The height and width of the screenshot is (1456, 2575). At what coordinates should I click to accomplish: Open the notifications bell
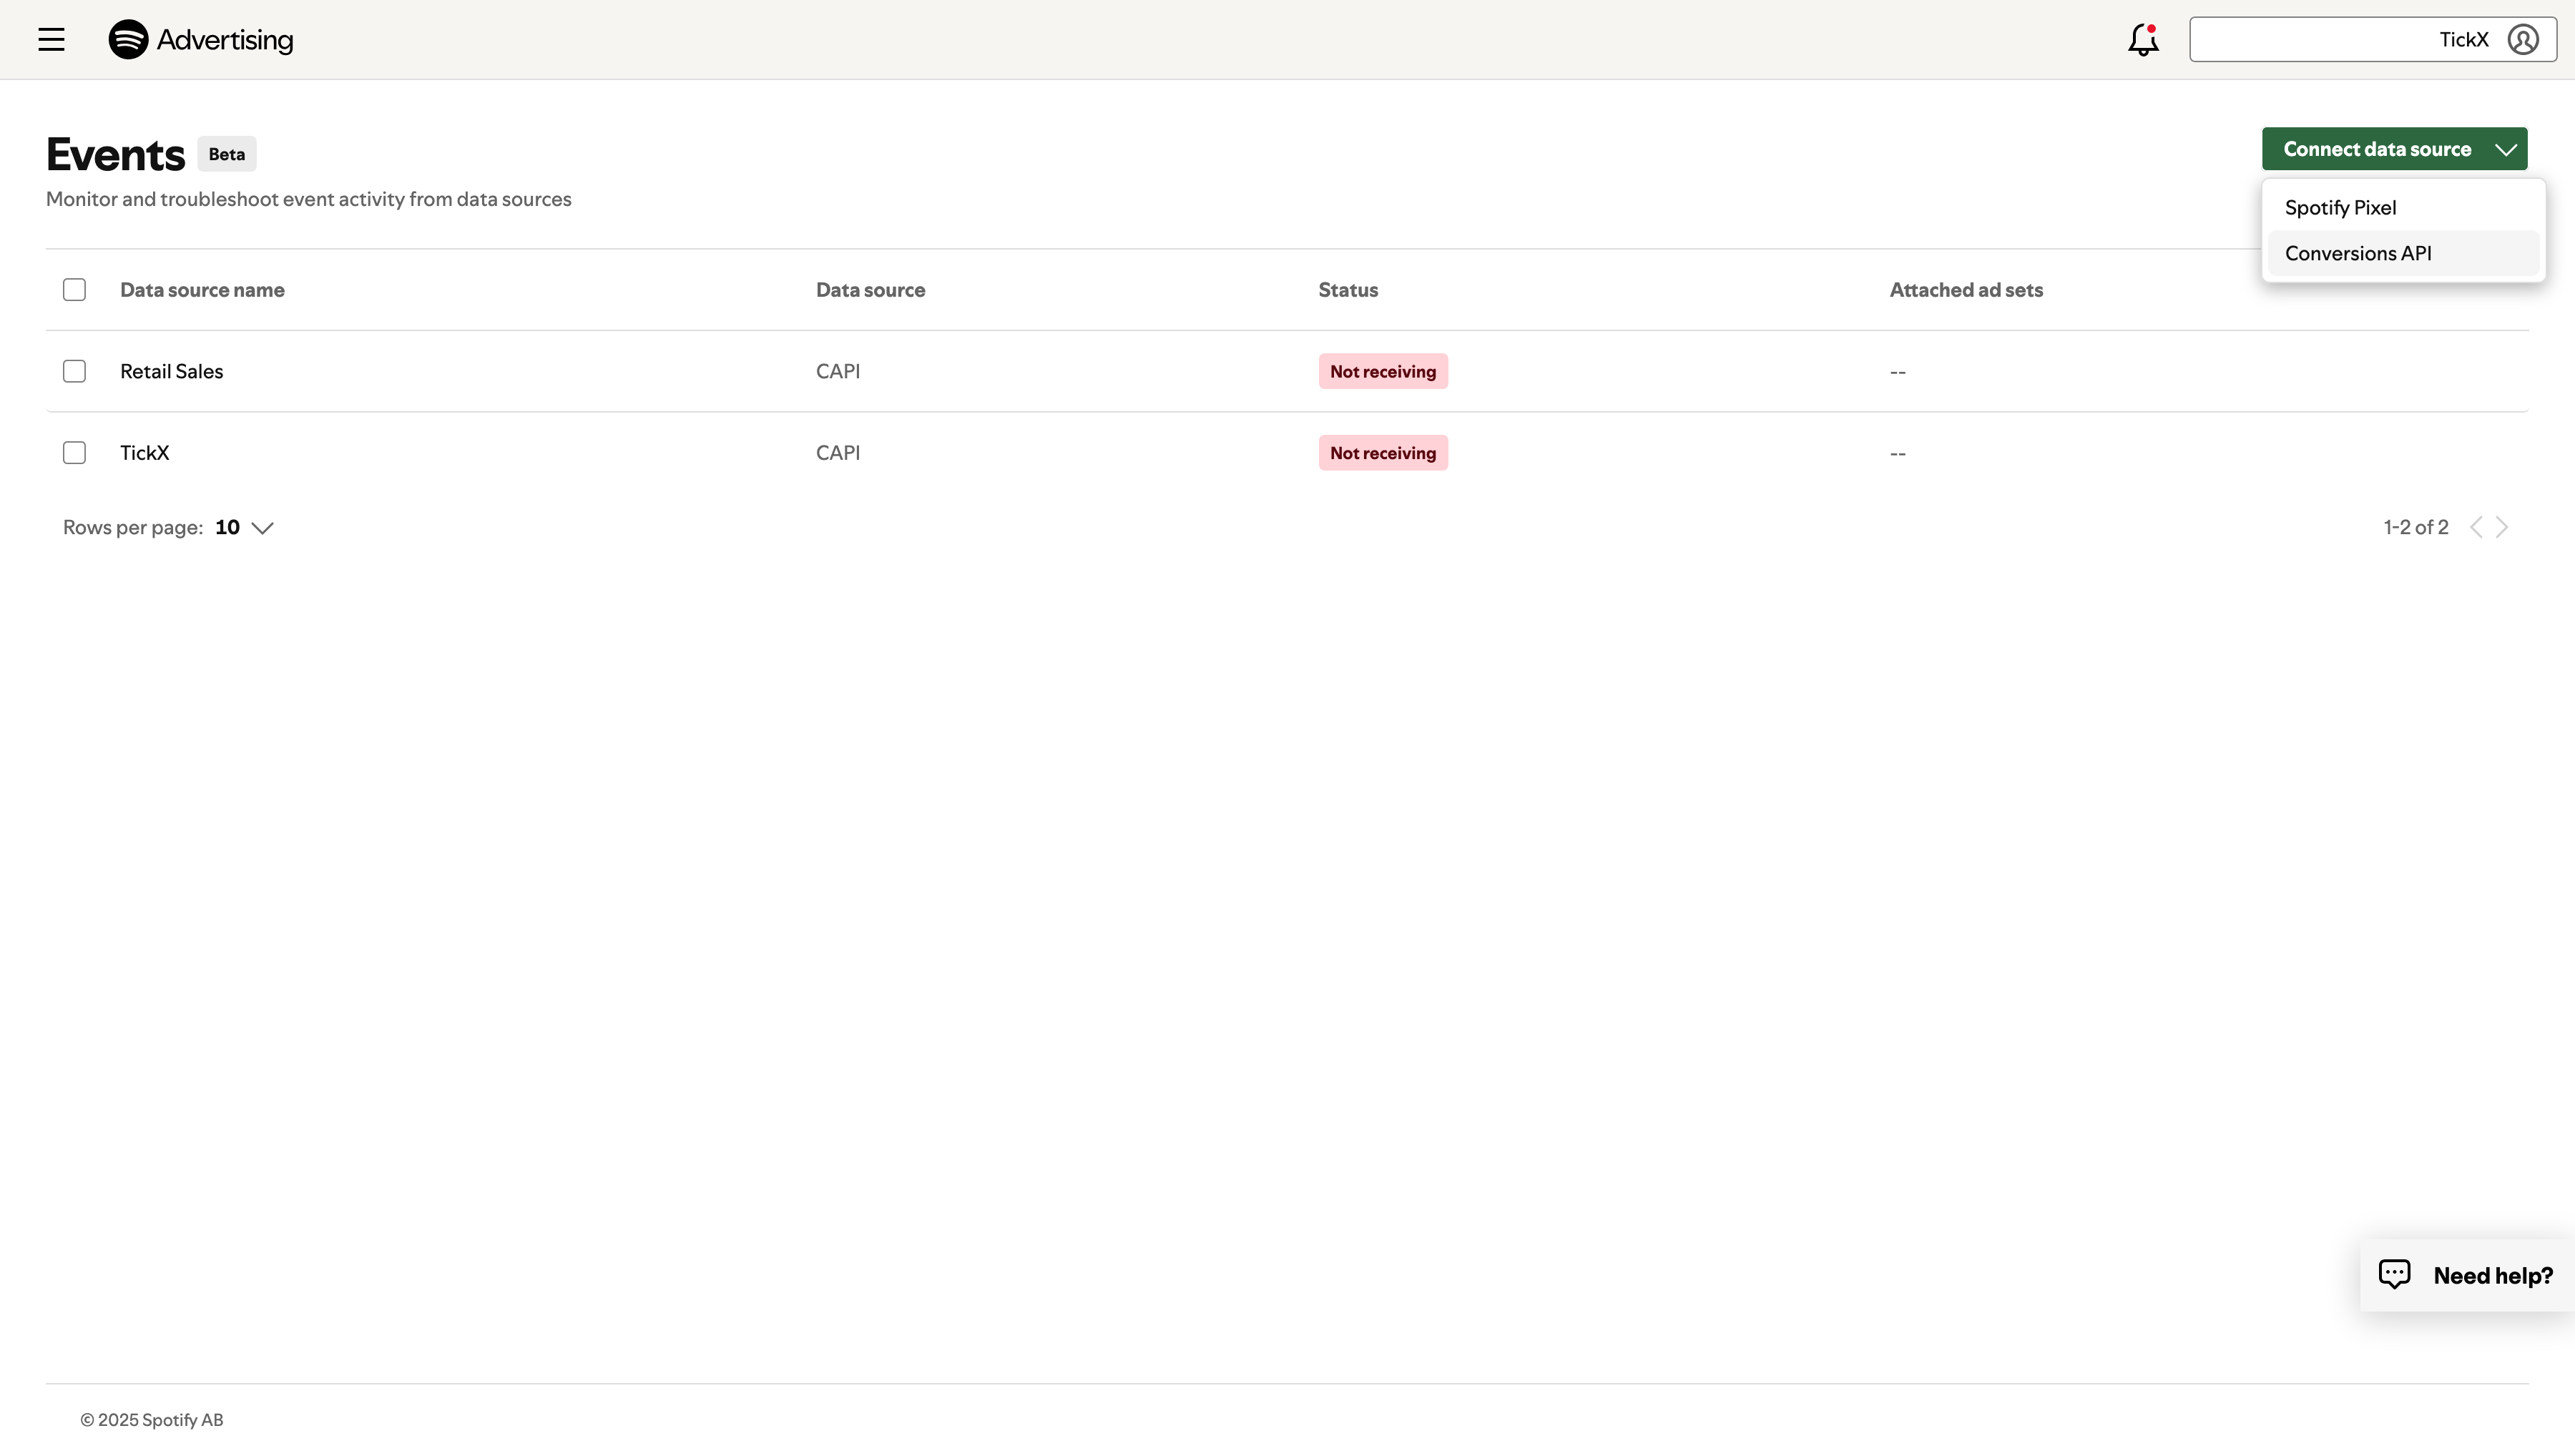click(x=2142, y=39)
